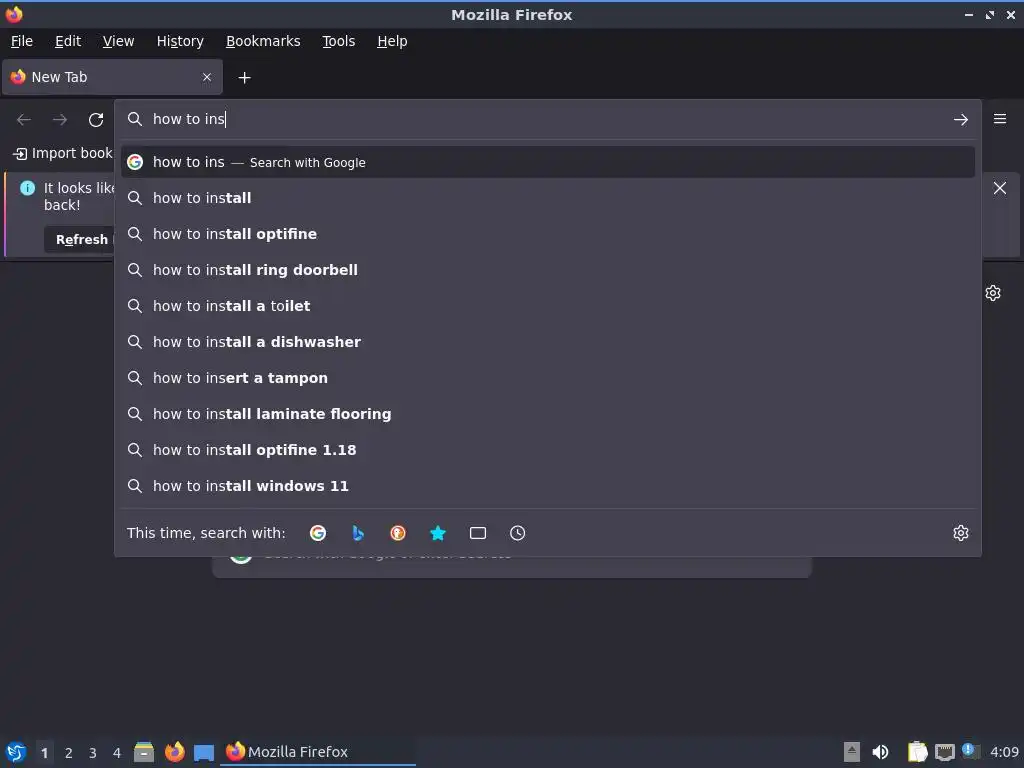The image size is (1024, 768).
Task: Open the new tab page personalize gear
Action: 993,293
